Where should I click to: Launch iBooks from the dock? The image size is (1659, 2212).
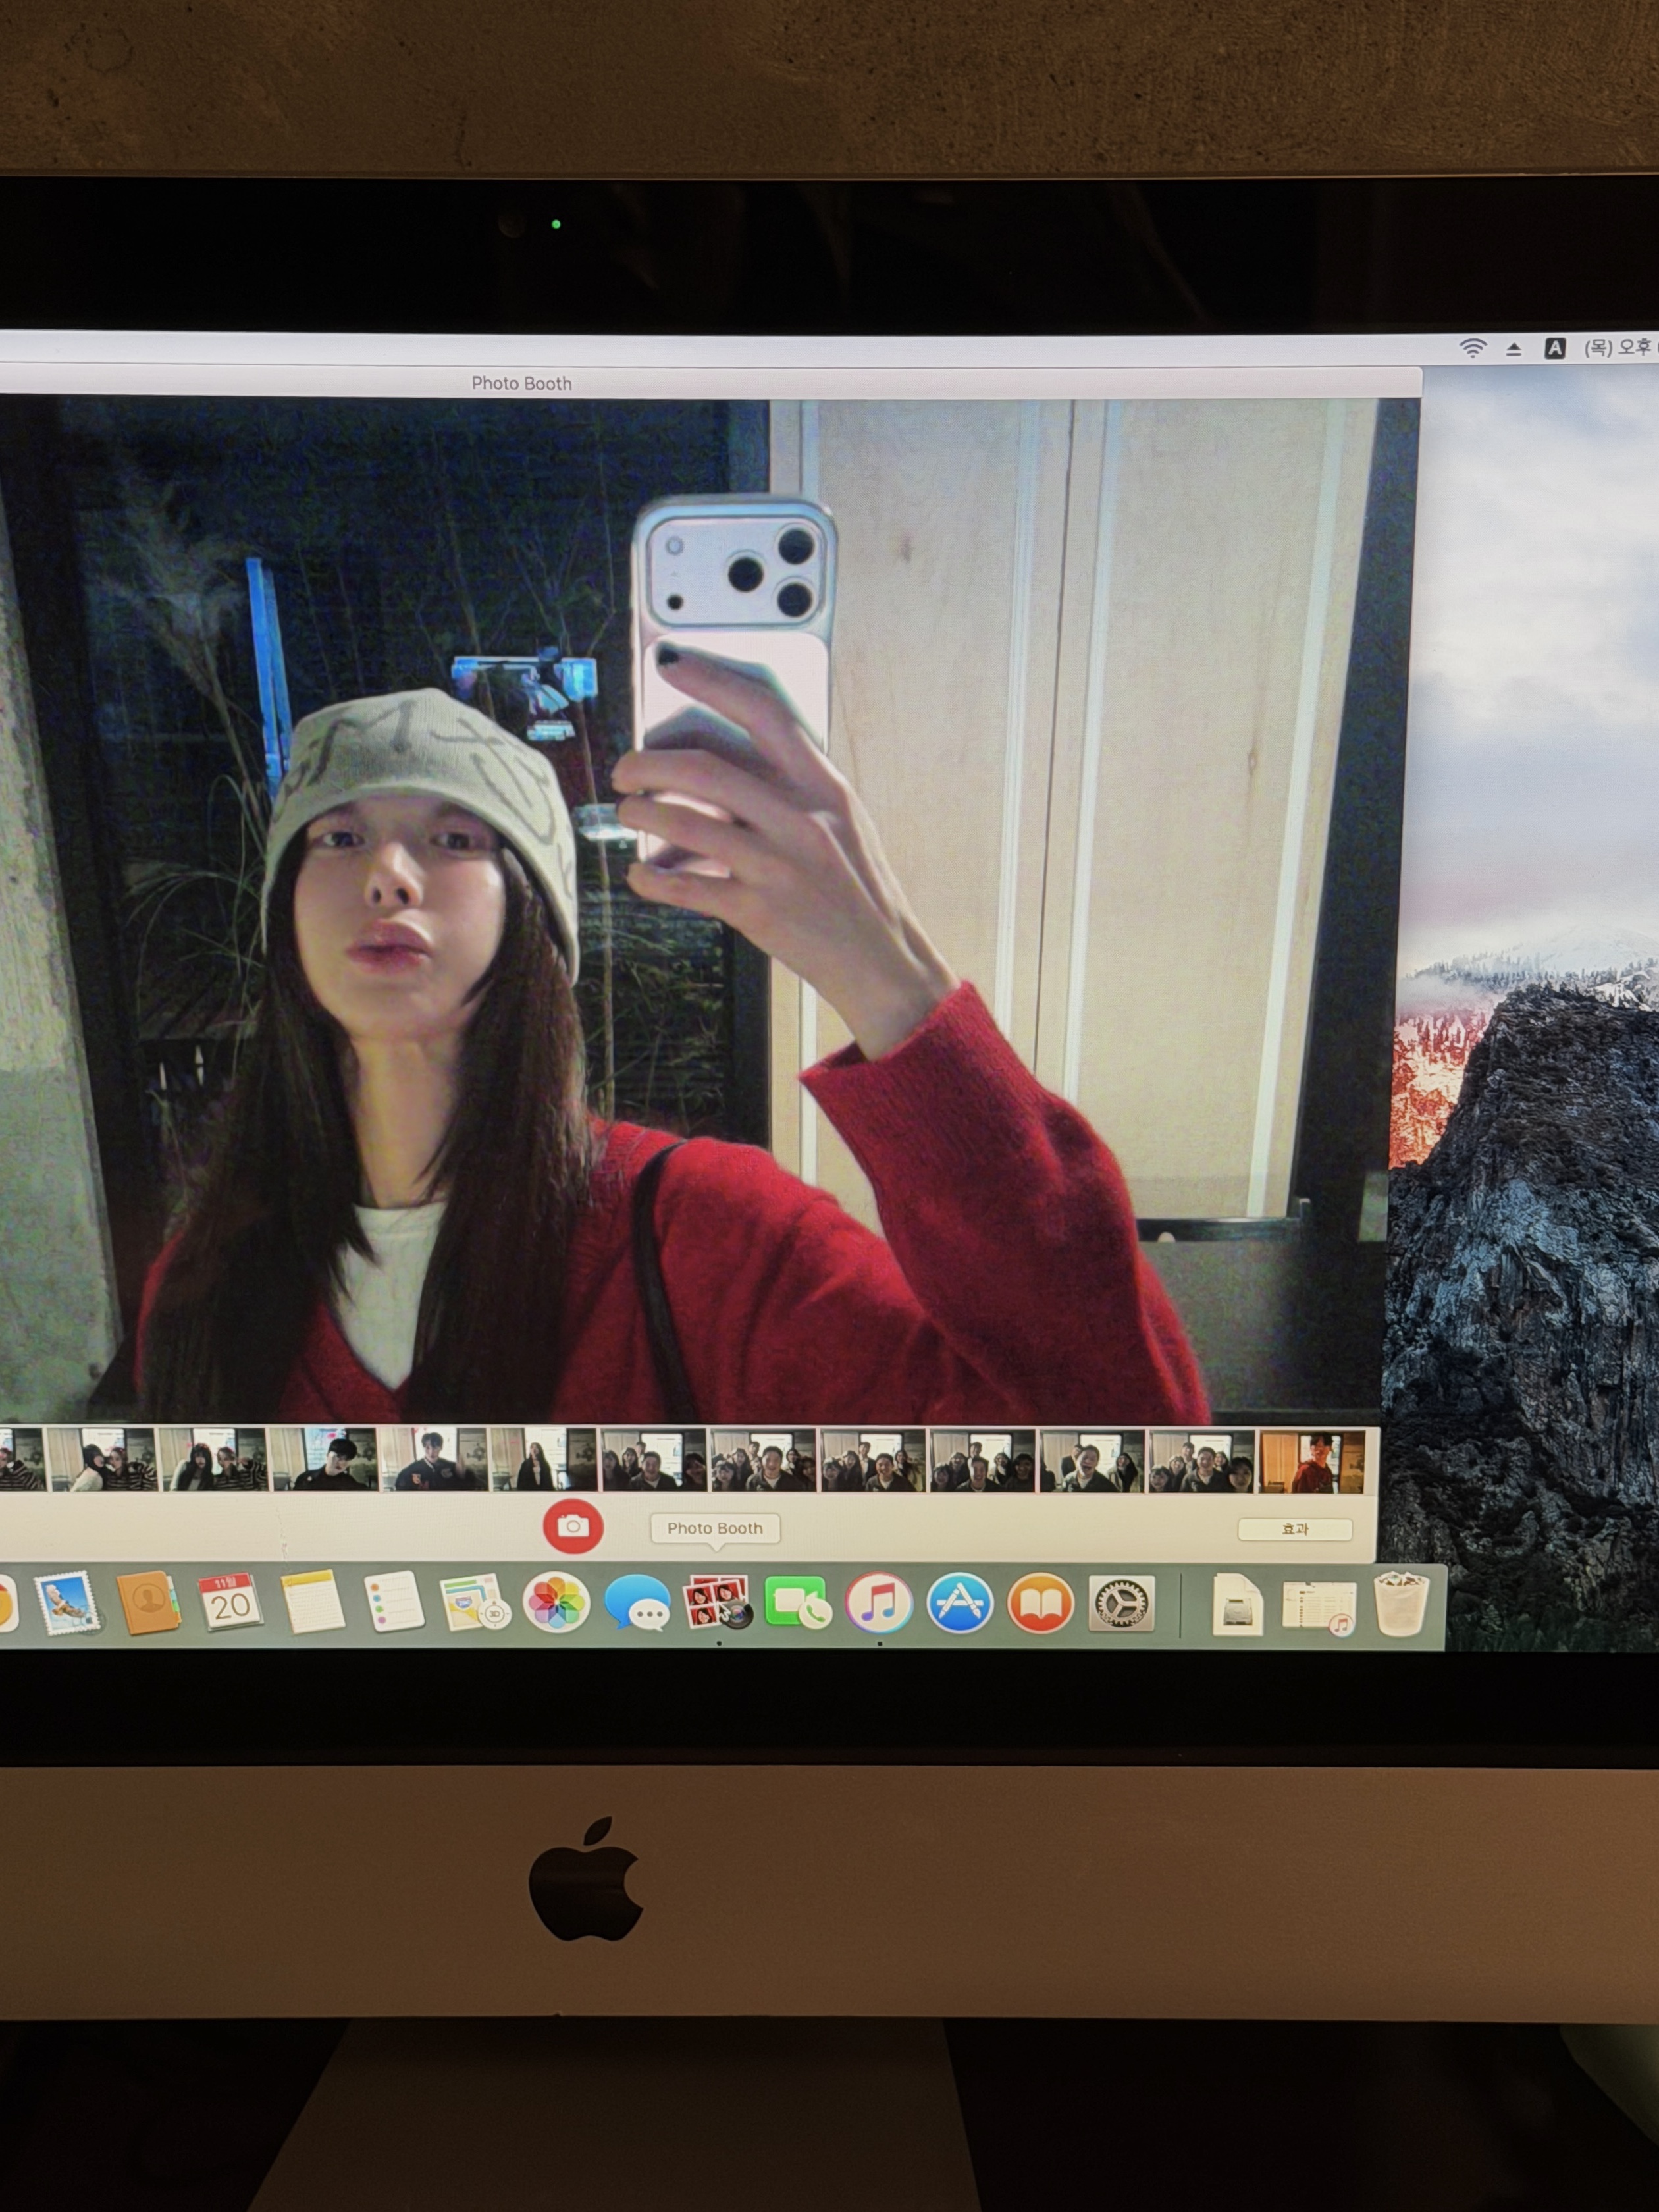point(1040,1603)
